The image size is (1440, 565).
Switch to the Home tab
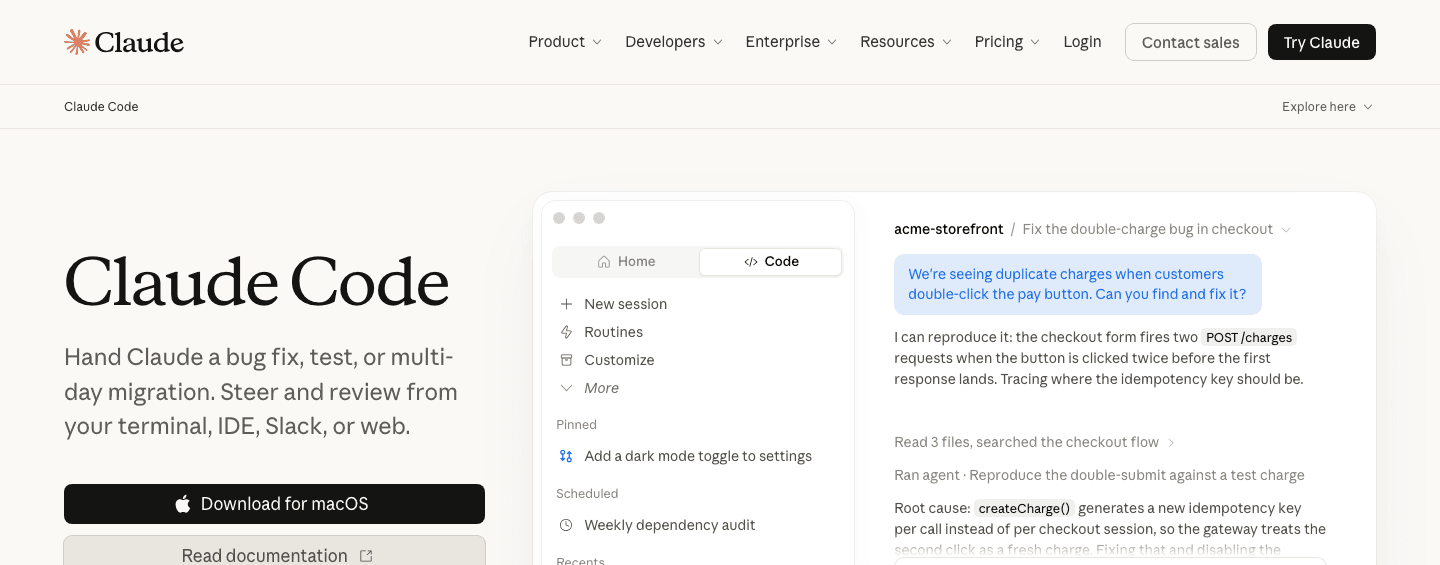pyautogui.click(x=626, y=262)
